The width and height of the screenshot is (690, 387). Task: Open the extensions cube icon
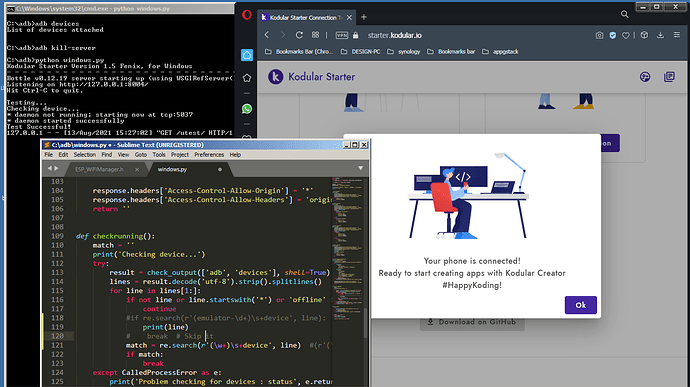[x=644, y=35]
